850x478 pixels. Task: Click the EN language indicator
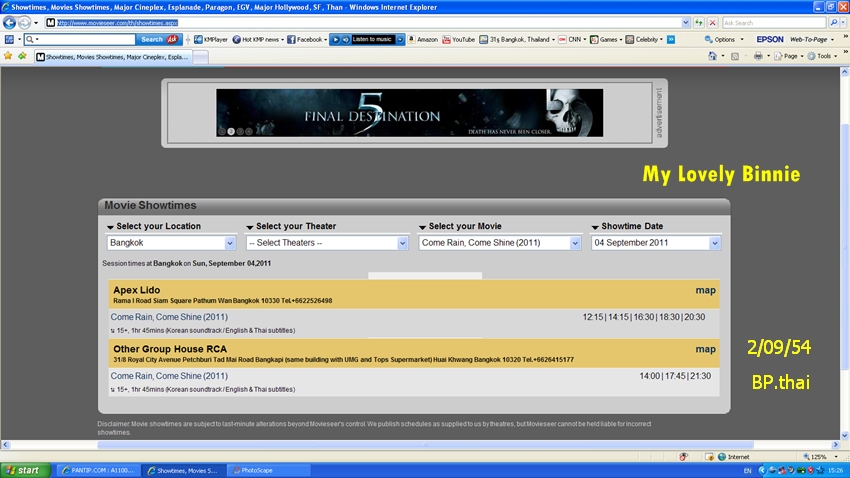[748, 470]
